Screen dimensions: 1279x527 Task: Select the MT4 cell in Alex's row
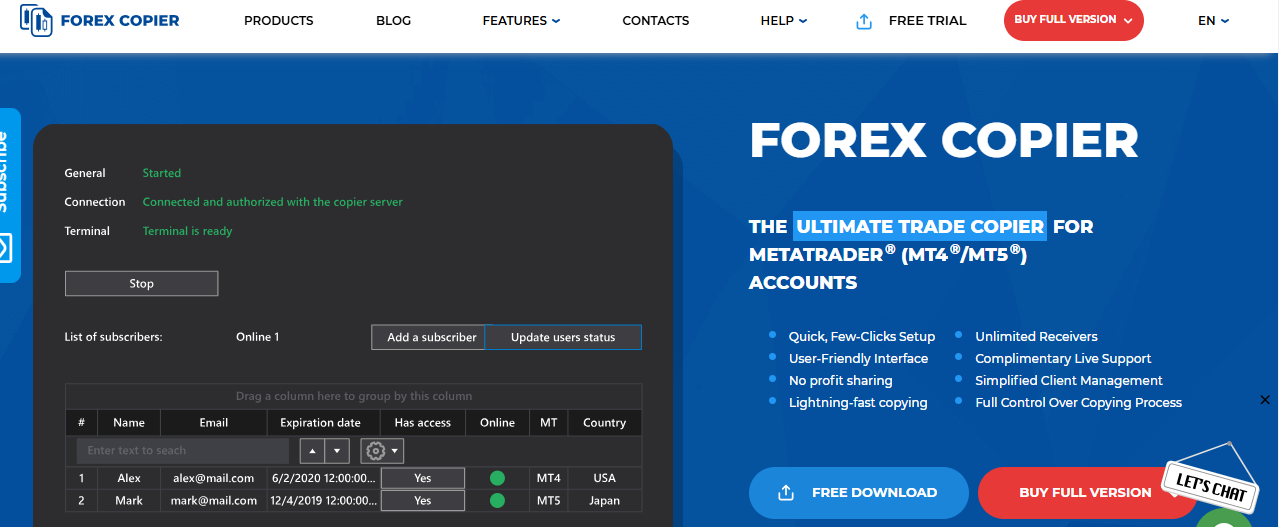coord(549,478)
